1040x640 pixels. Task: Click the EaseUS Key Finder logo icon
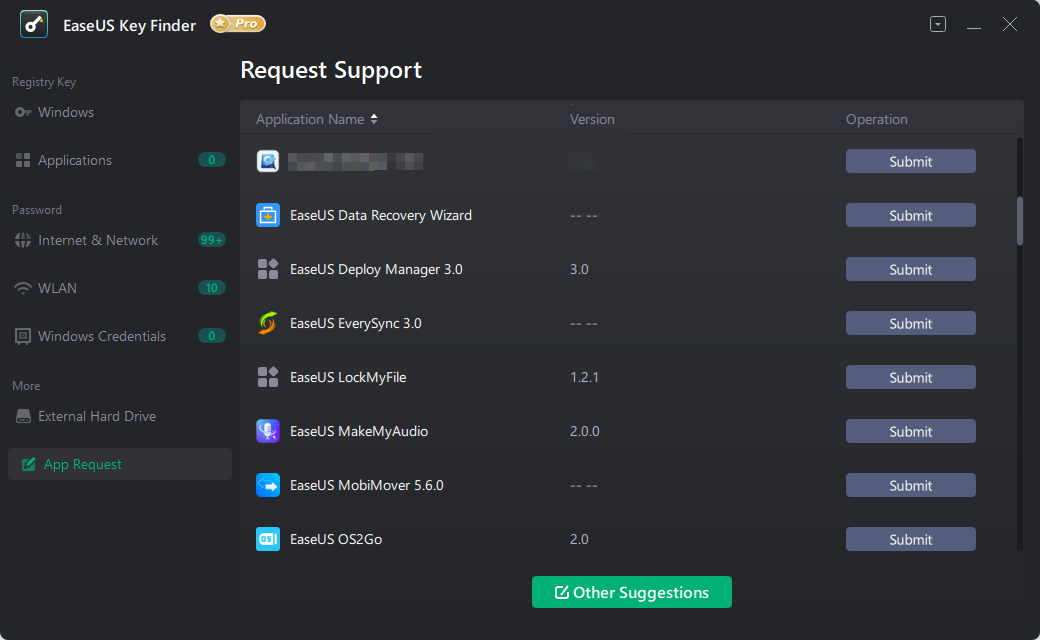[x=35, y=24]
